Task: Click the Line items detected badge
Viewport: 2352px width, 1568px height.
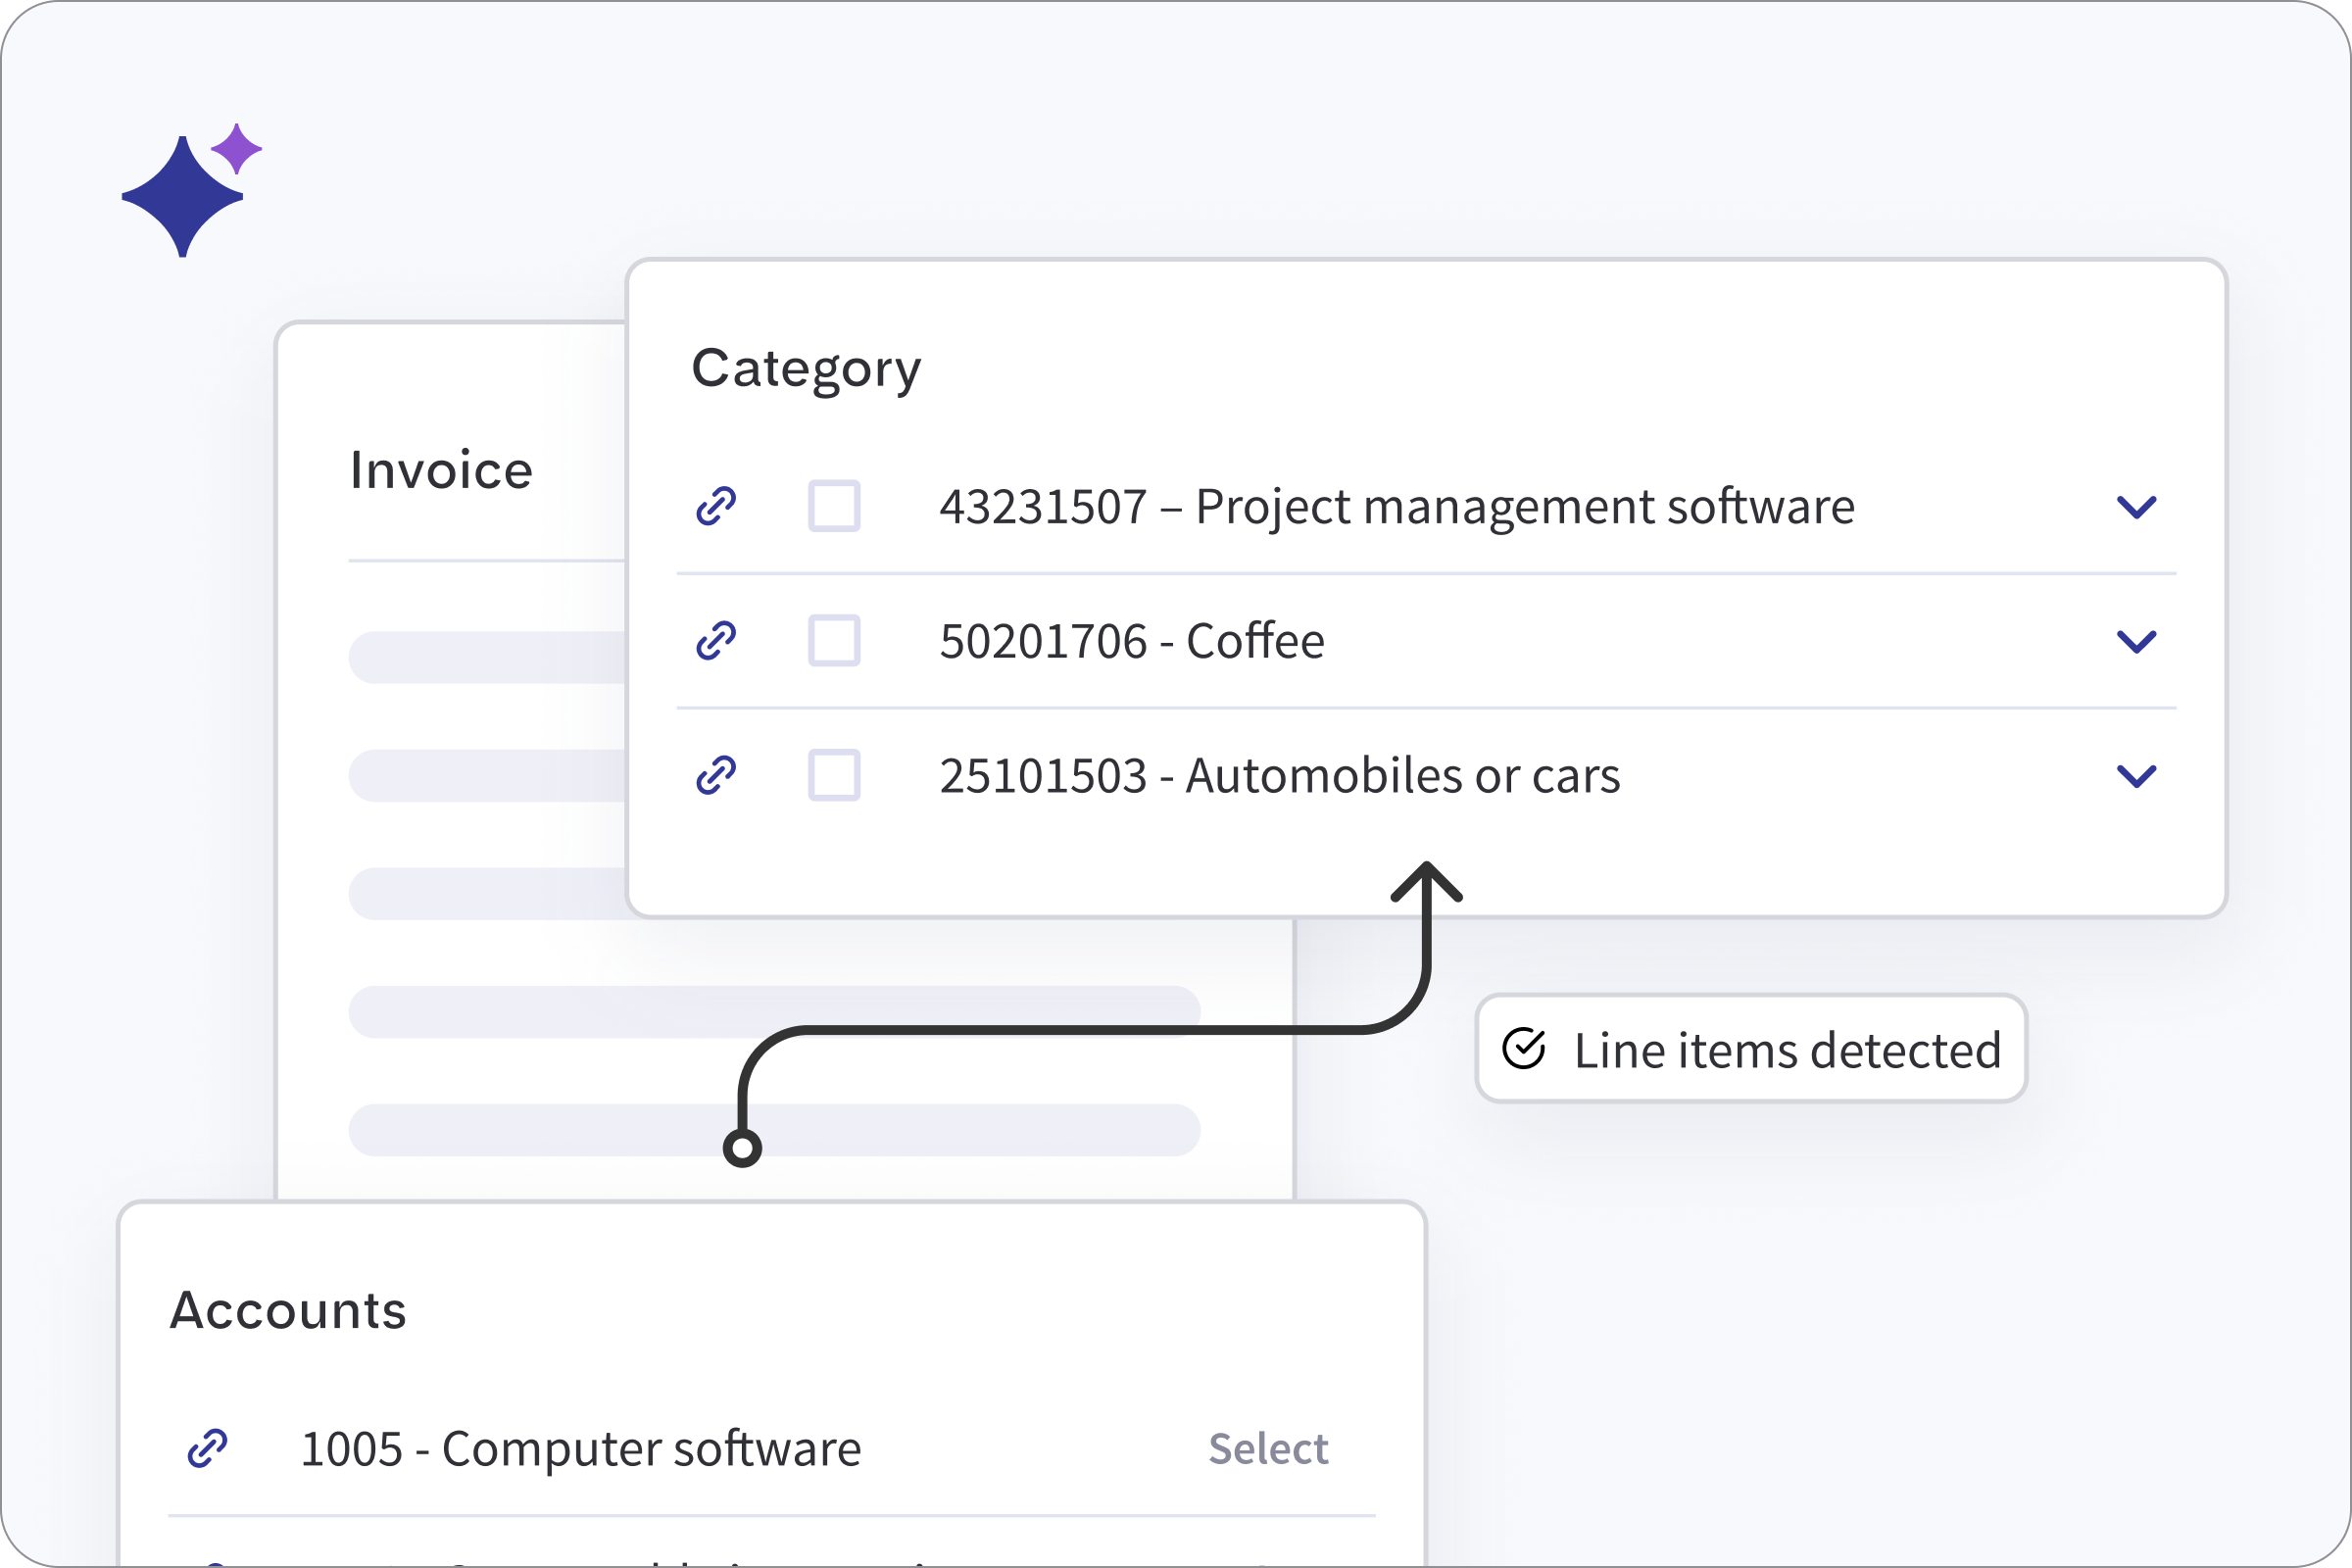Action: (x=1750, y=1049)
